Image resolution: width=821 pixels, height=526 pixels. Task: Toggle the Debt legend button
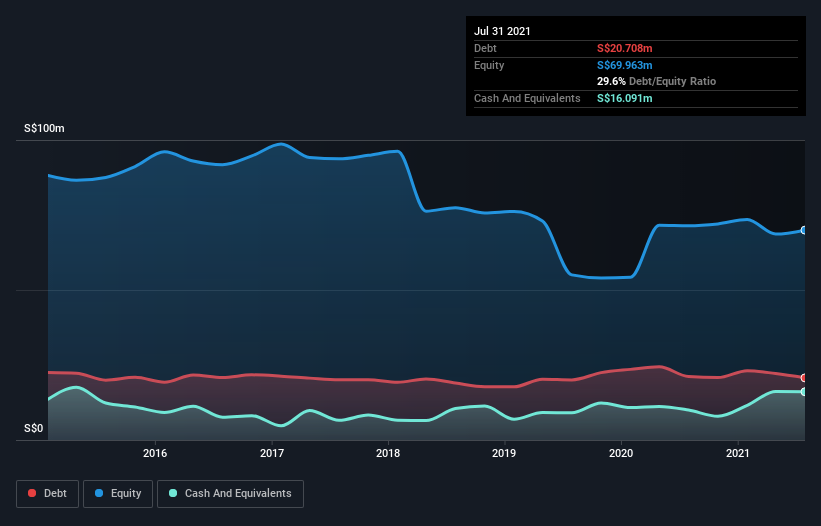(48, 494)
